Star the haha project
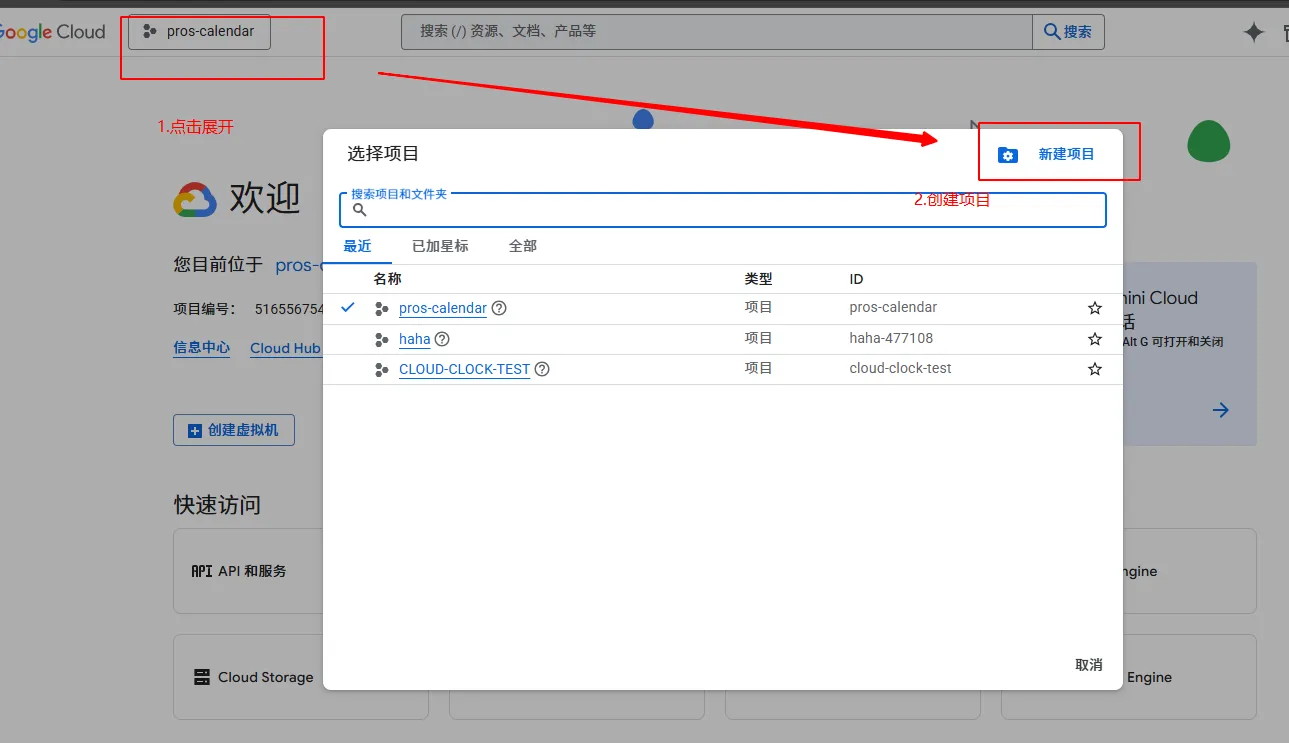 click(x=1094, y=339)
